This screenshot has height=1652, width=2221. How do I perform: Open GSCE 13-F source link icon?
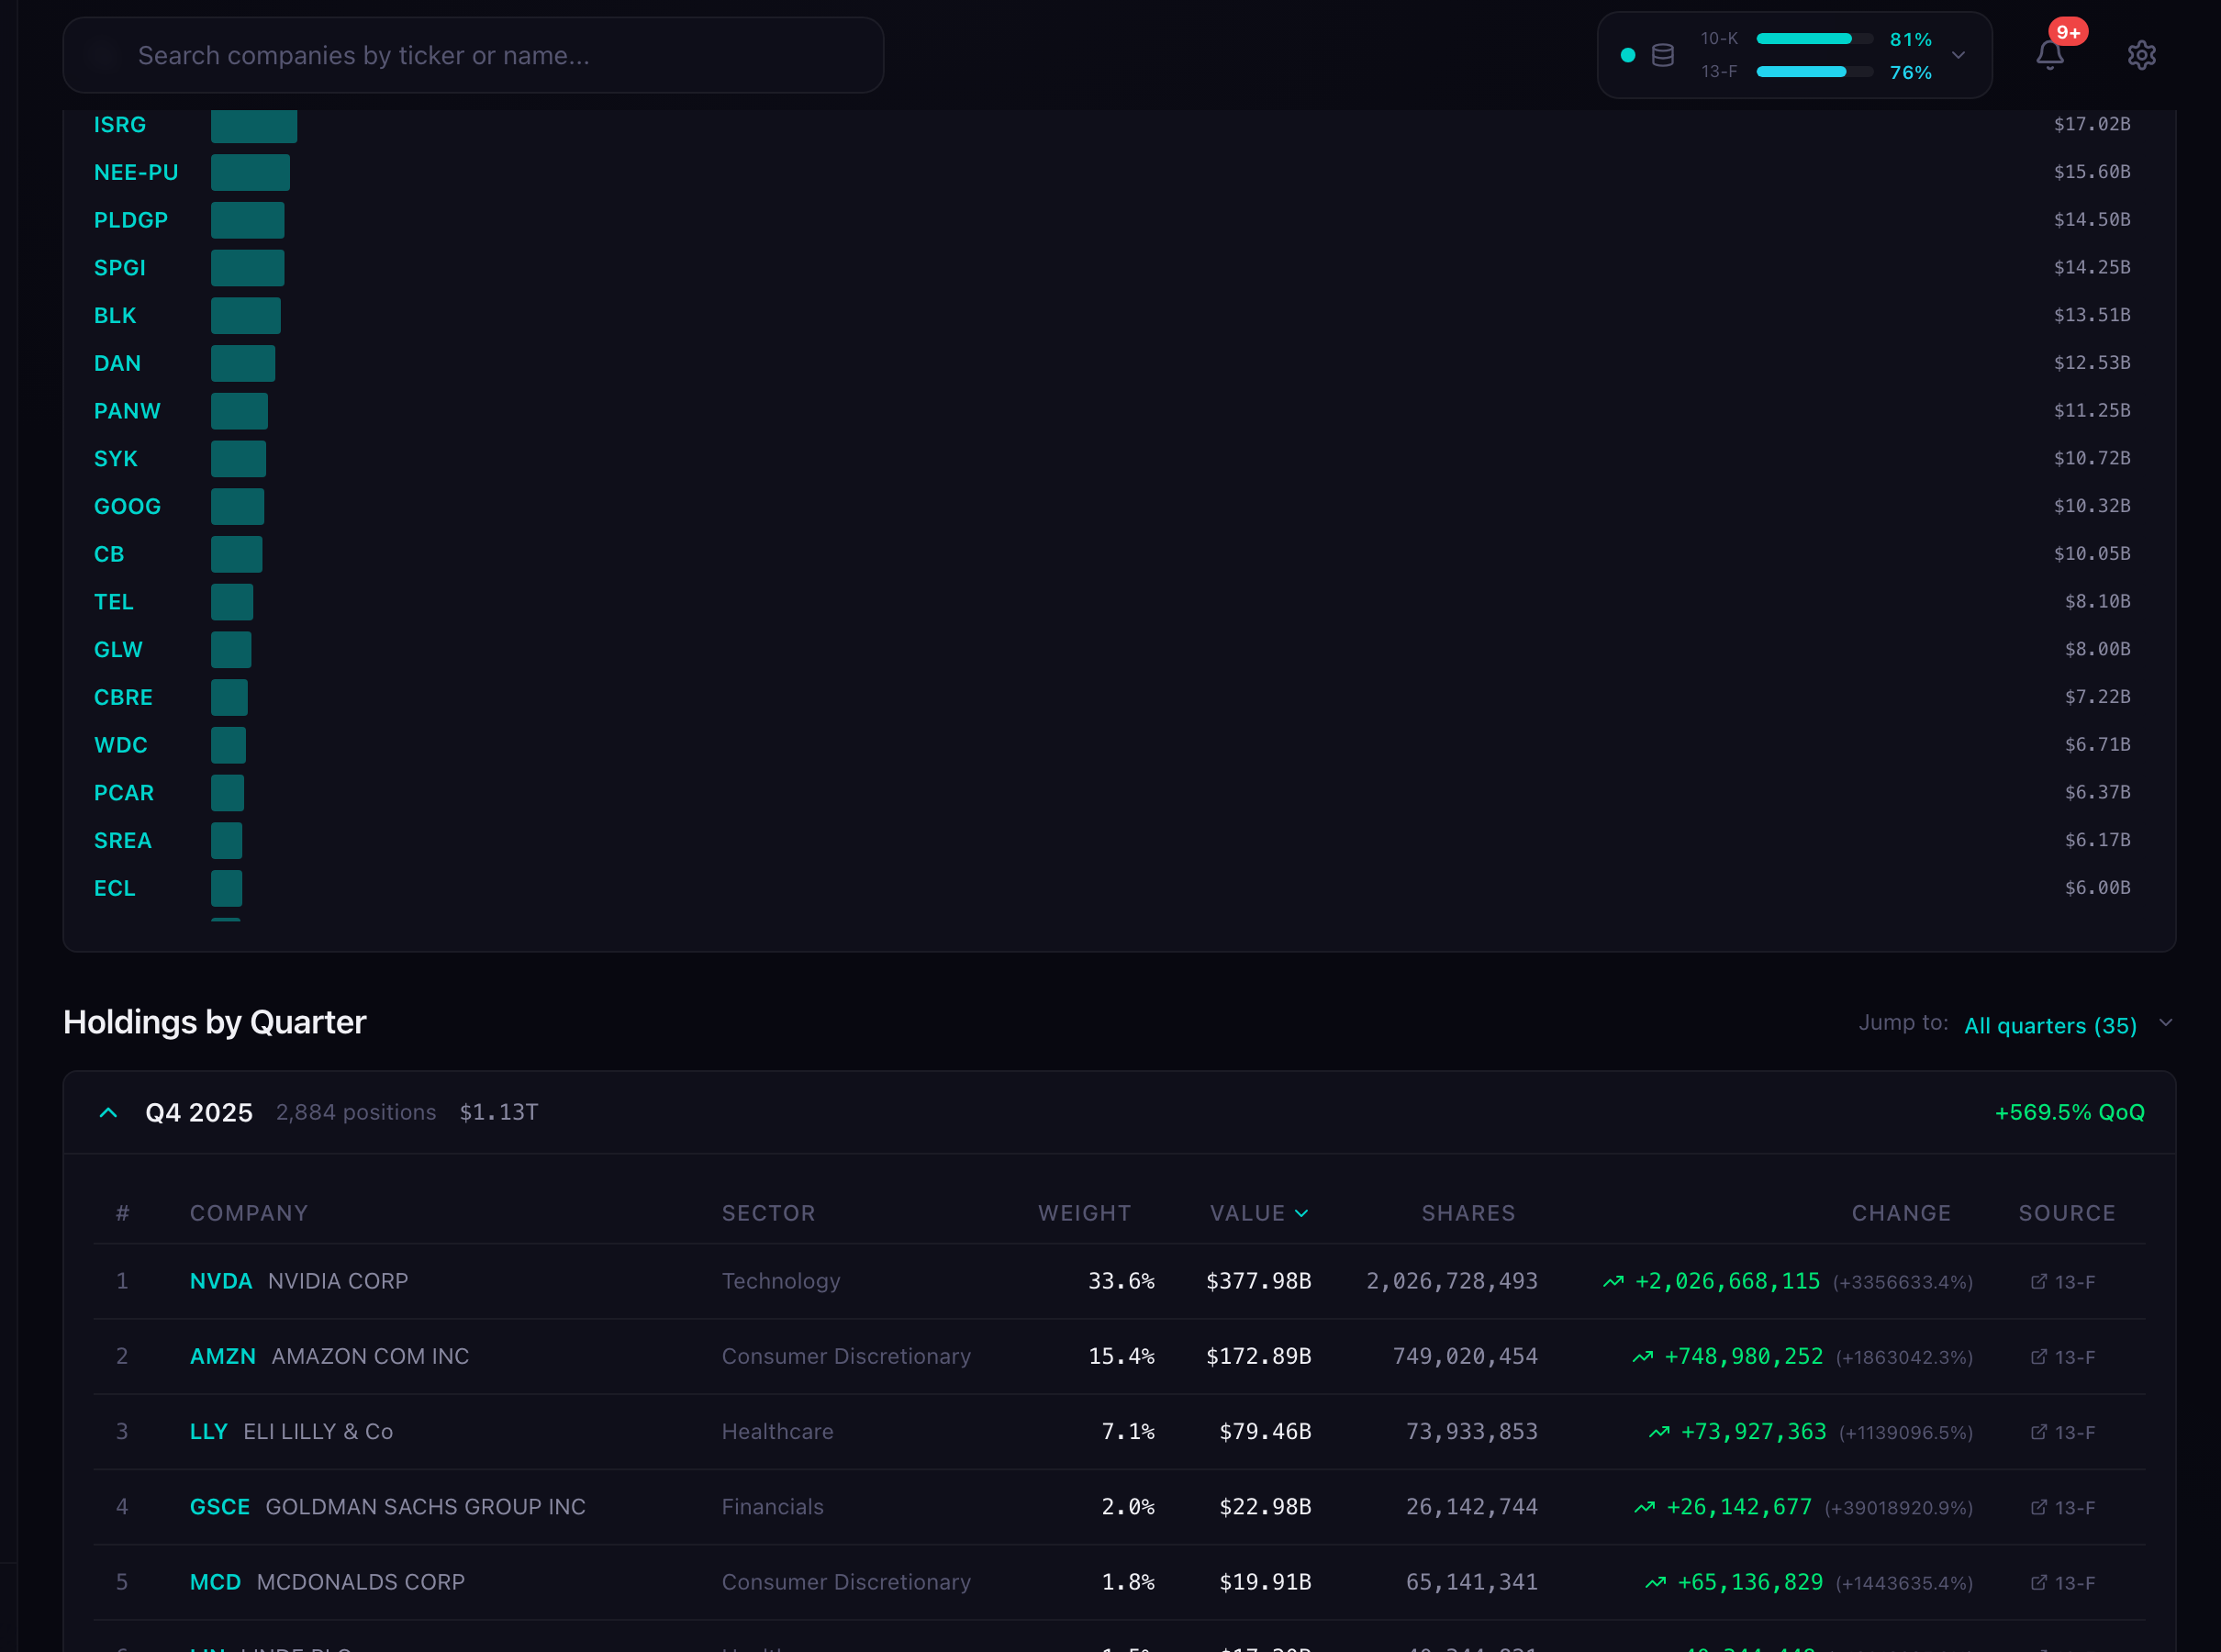(2038, 1506)
